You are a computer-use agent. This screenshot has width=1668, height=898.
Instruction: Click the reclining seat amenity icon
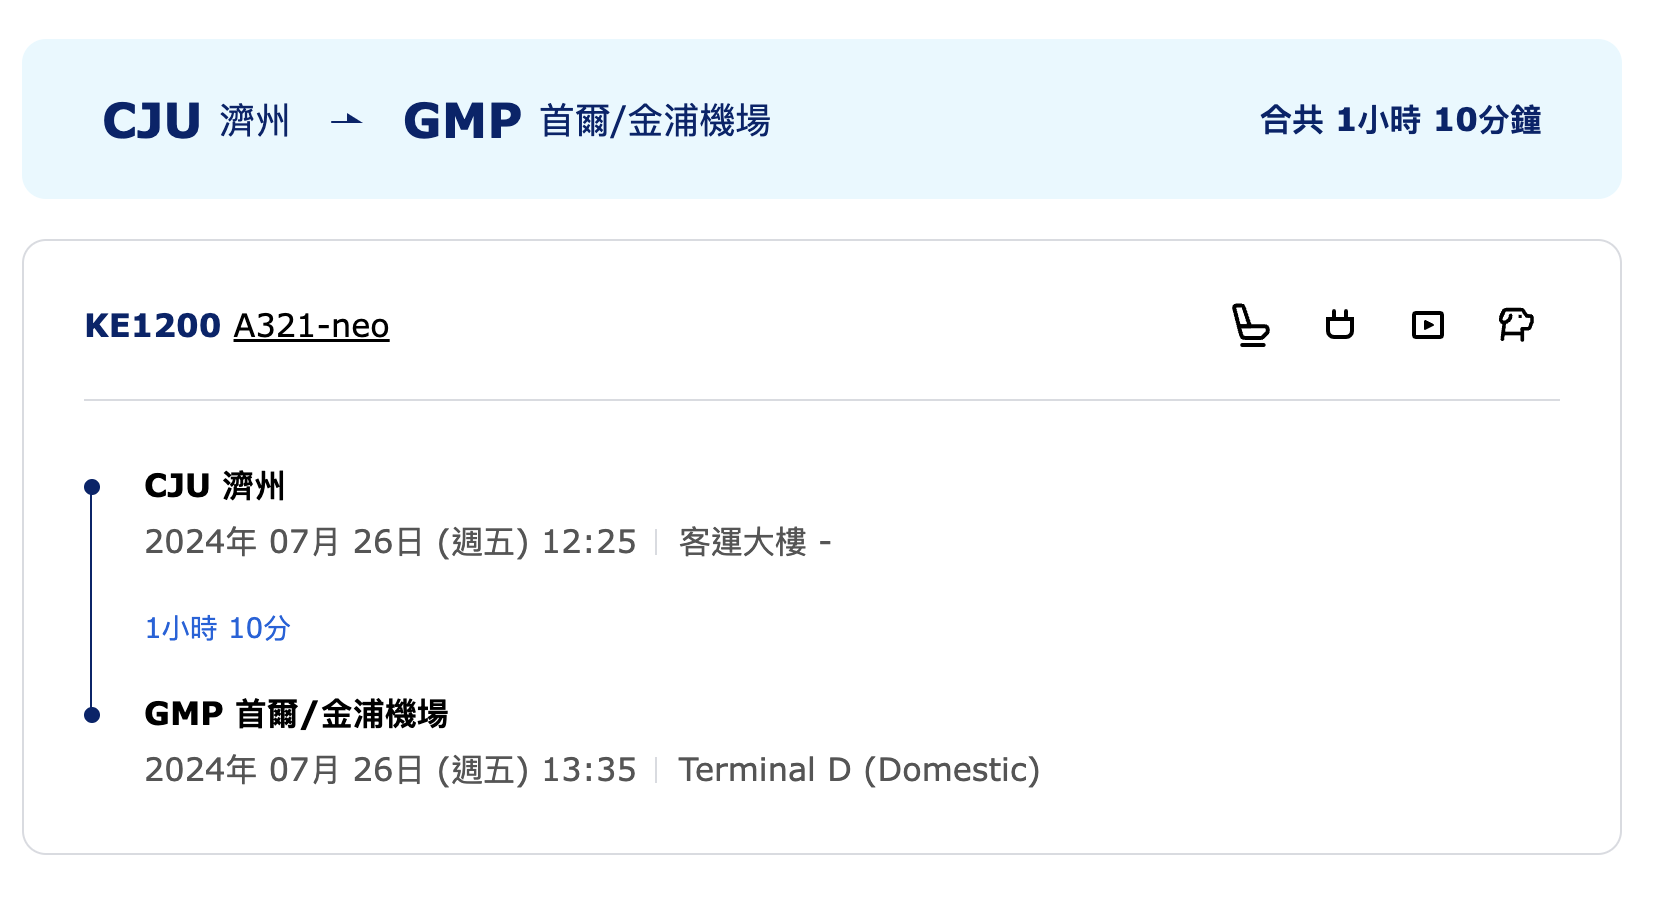1250,325
